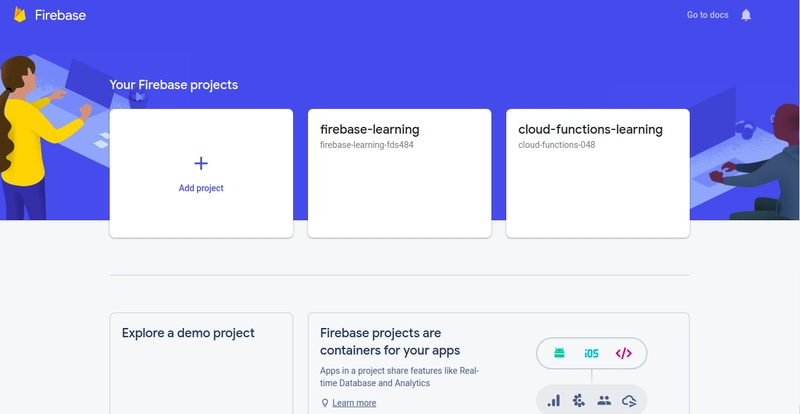Click the iOS platform icon
The image size is (800, 414).
591,353
